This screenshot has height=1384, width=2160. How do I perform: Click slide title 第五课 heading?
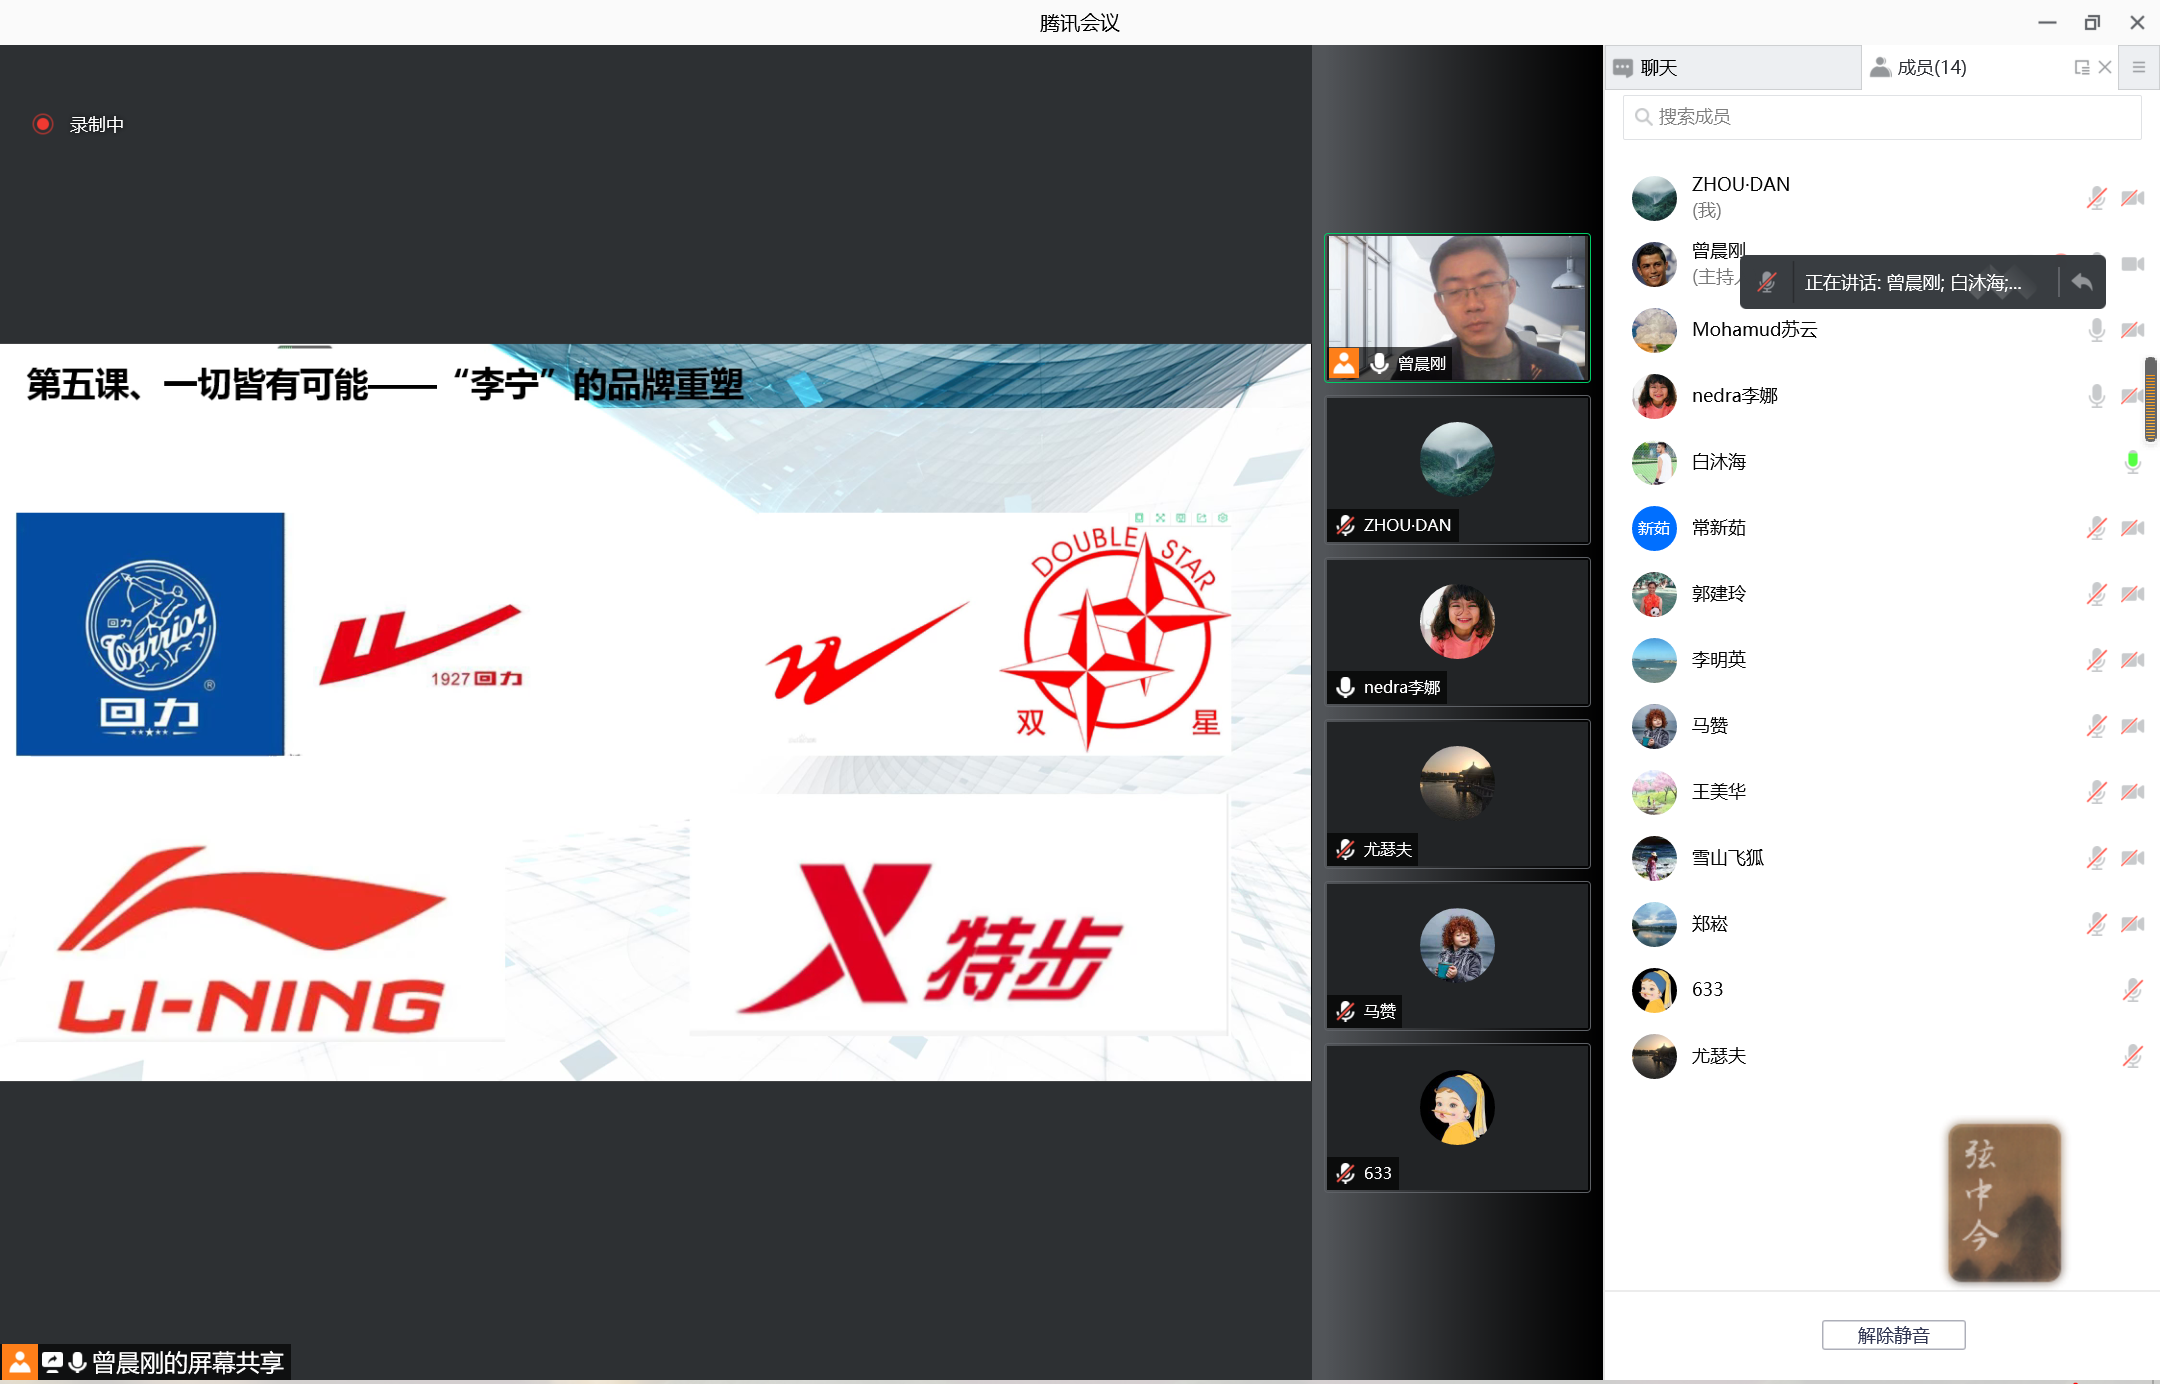[x=385, y=385]
